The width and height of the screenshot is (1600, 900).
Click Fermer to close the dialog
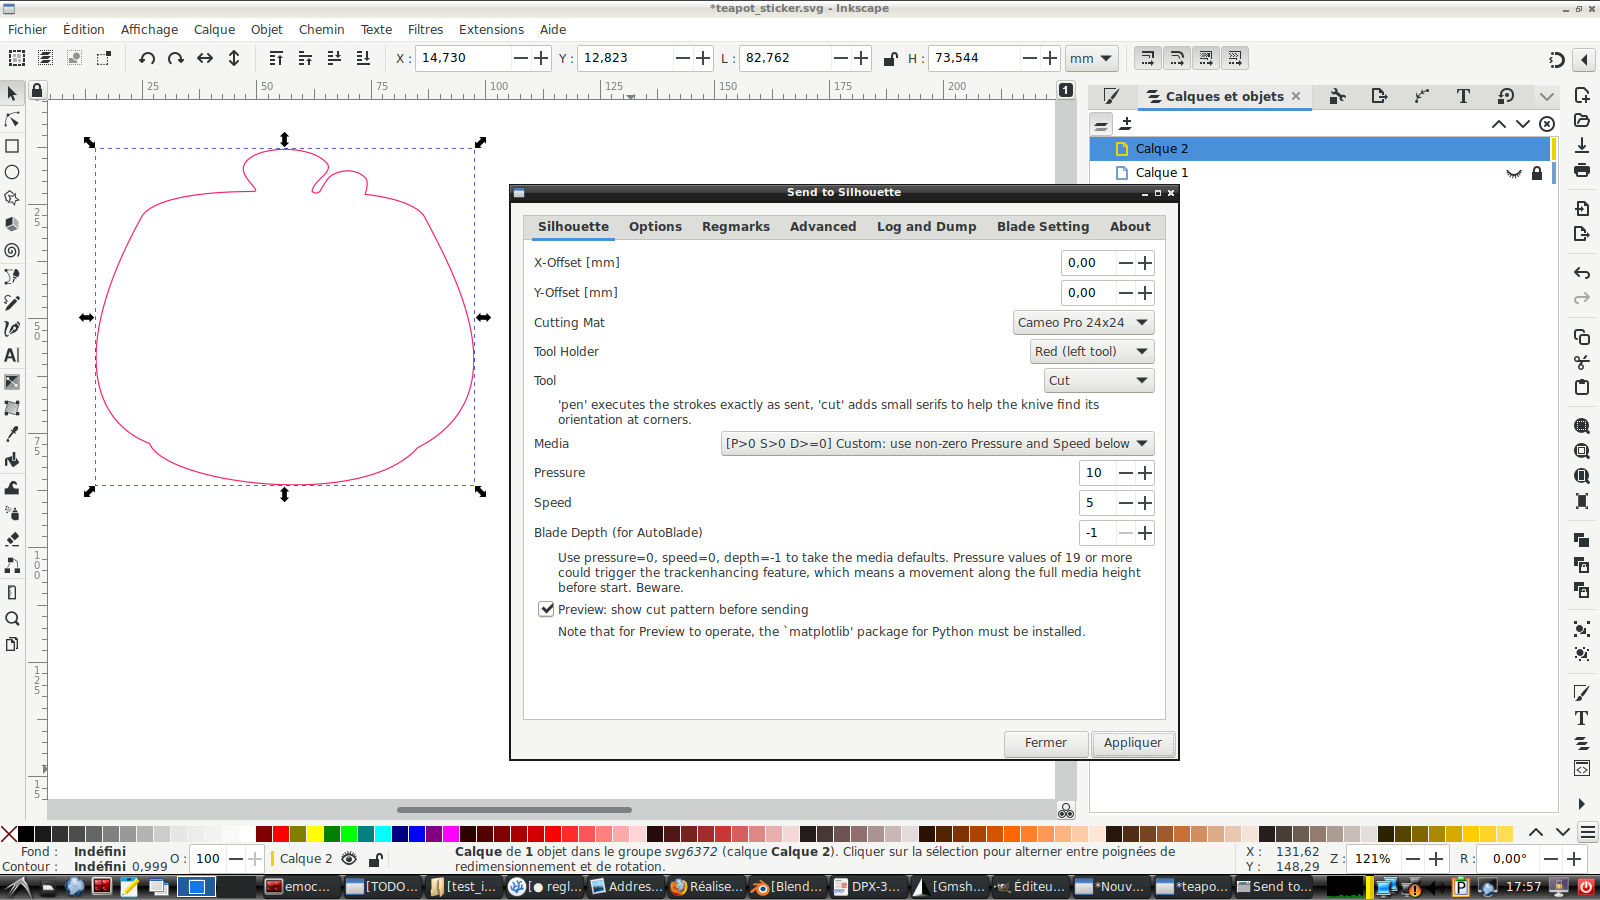[x=1045, y=743]
